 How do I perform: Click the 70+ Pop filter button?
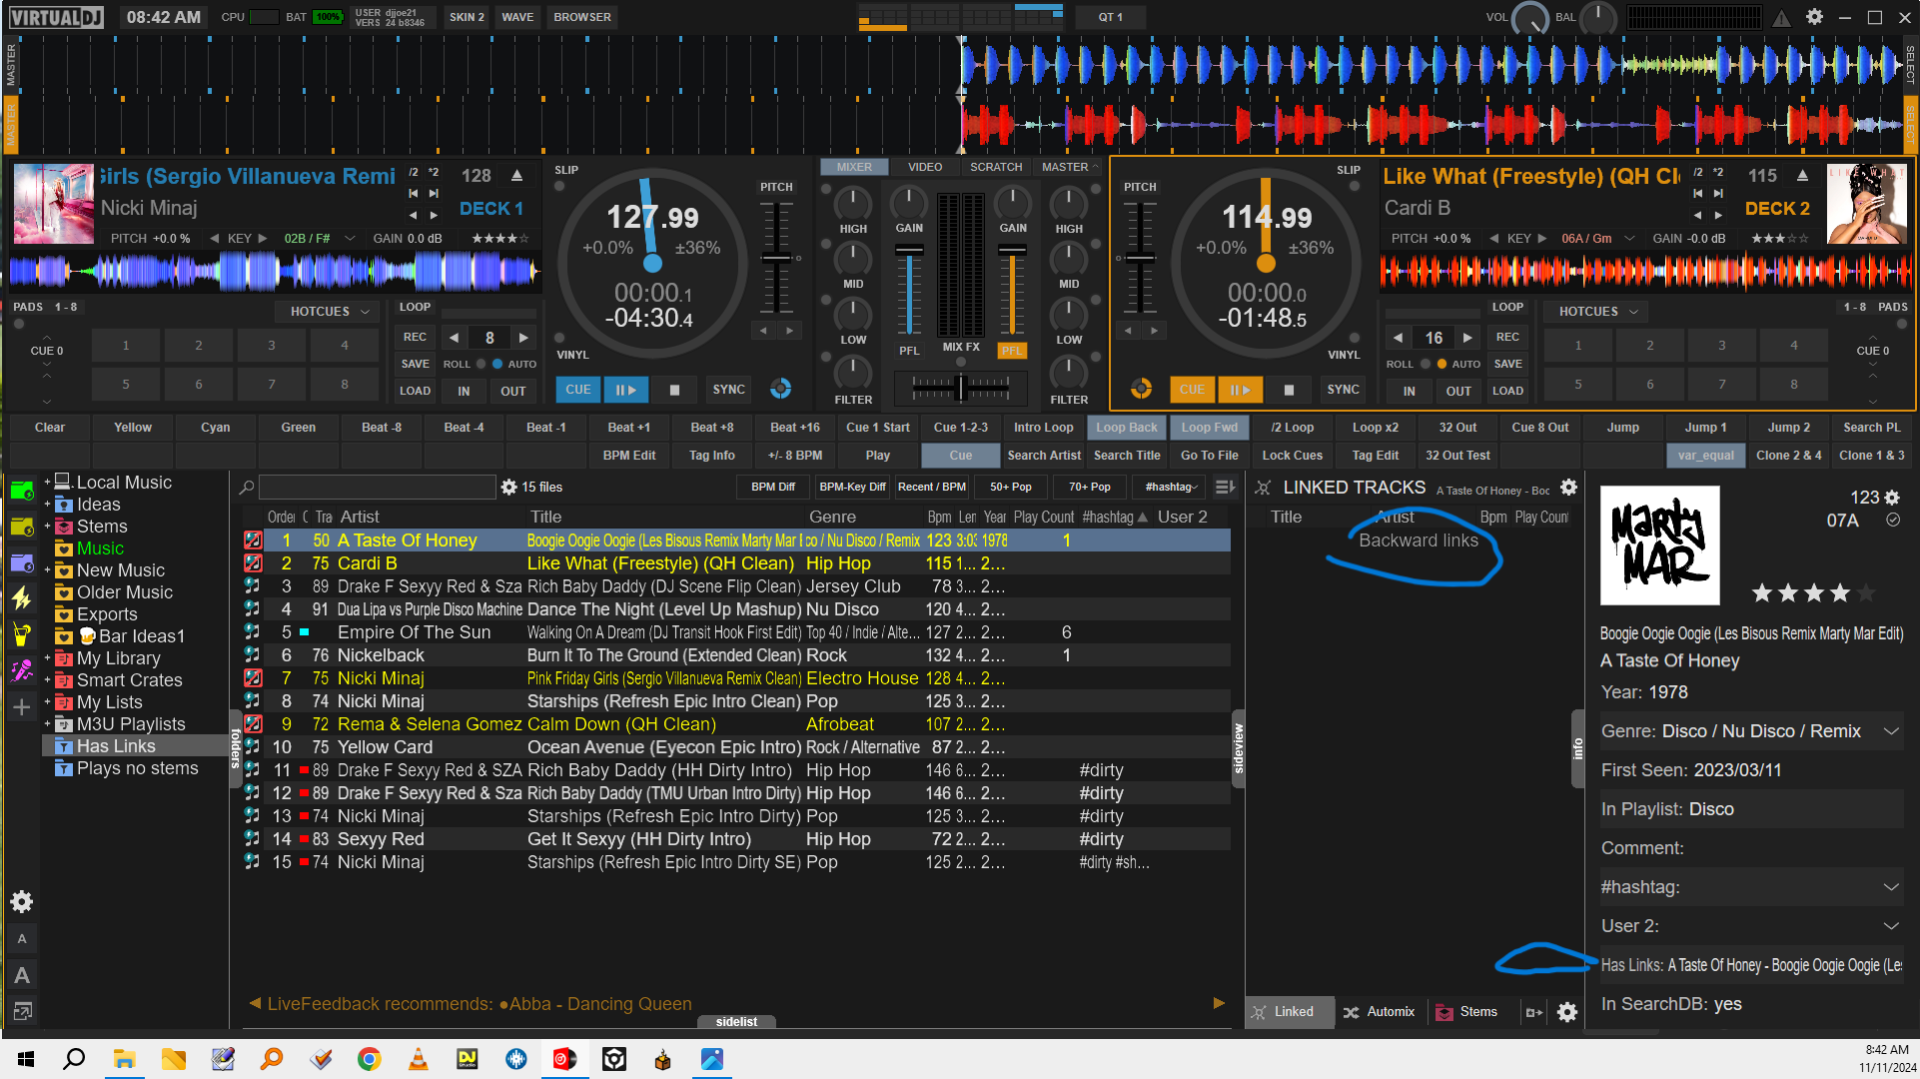(1089, 487)
